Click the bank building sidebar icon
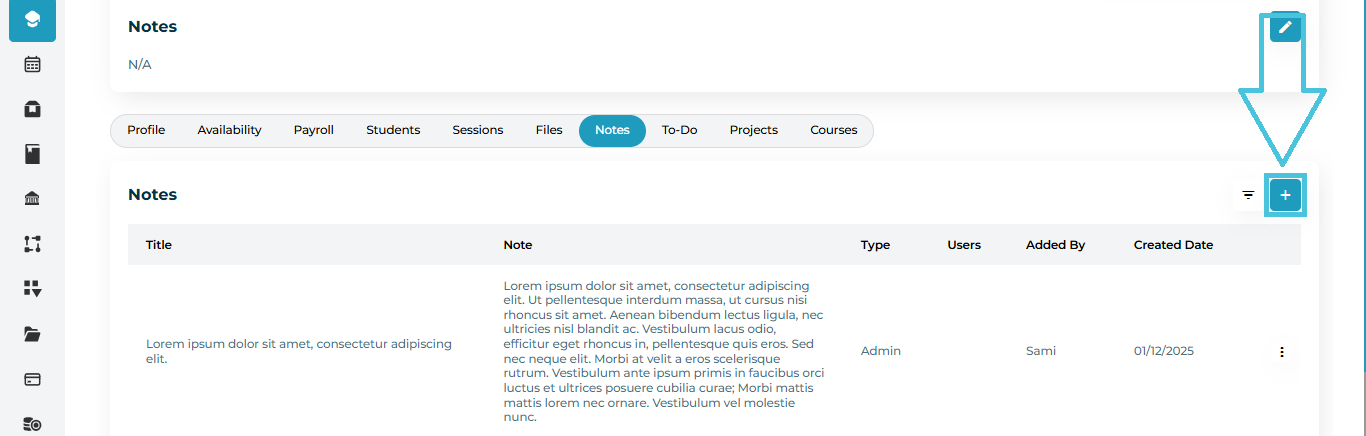Screen dimensions: 1366x436 [x=32, y=198]
